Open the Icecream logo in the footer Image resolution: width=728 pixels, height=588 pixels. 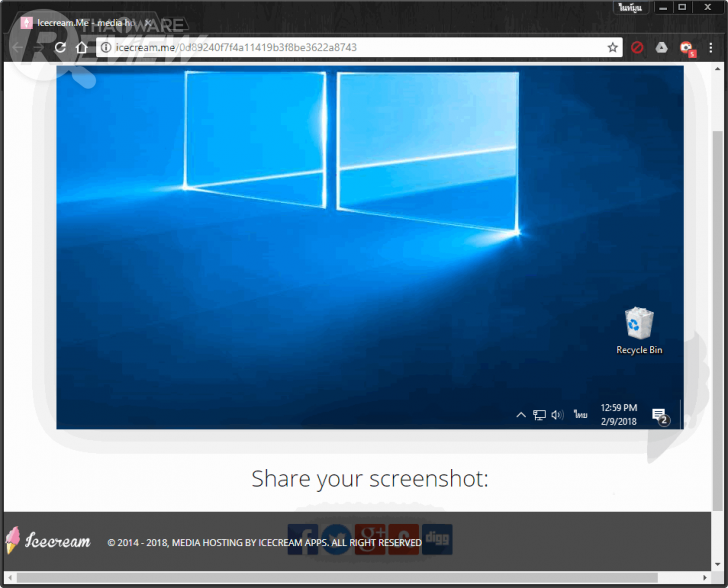pos(48,540)
